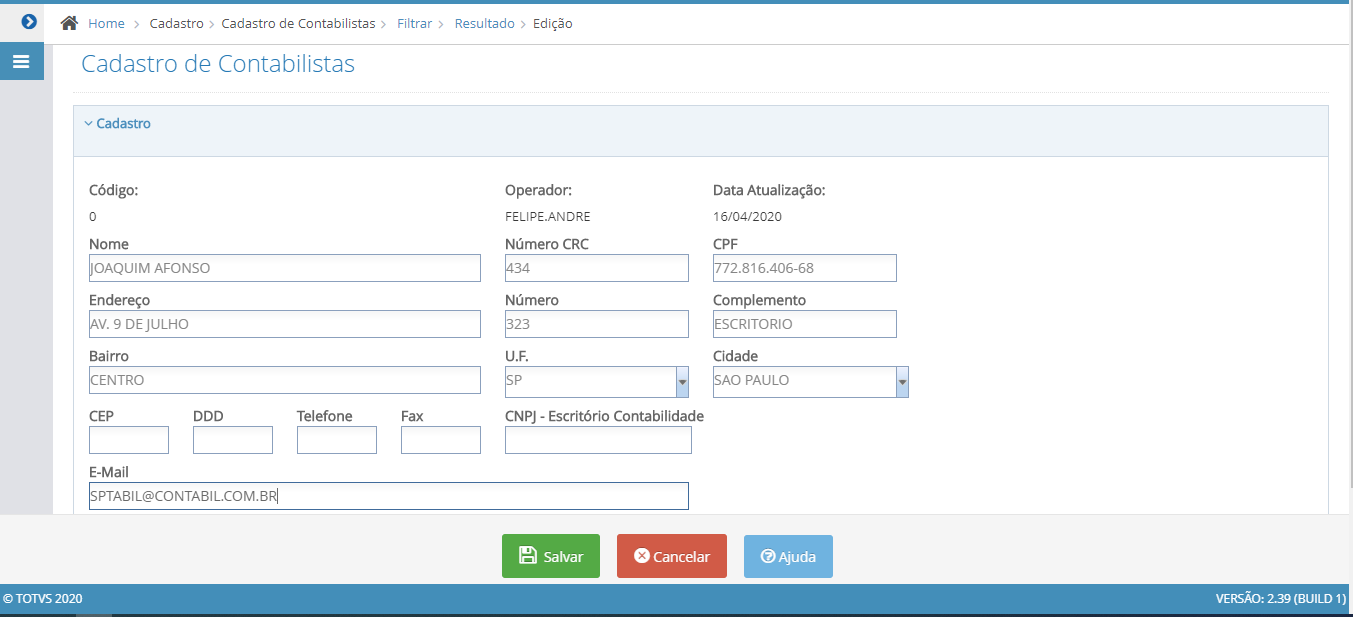Click the Cancelar button
The image size is (1353, 617).
[672, 556]
